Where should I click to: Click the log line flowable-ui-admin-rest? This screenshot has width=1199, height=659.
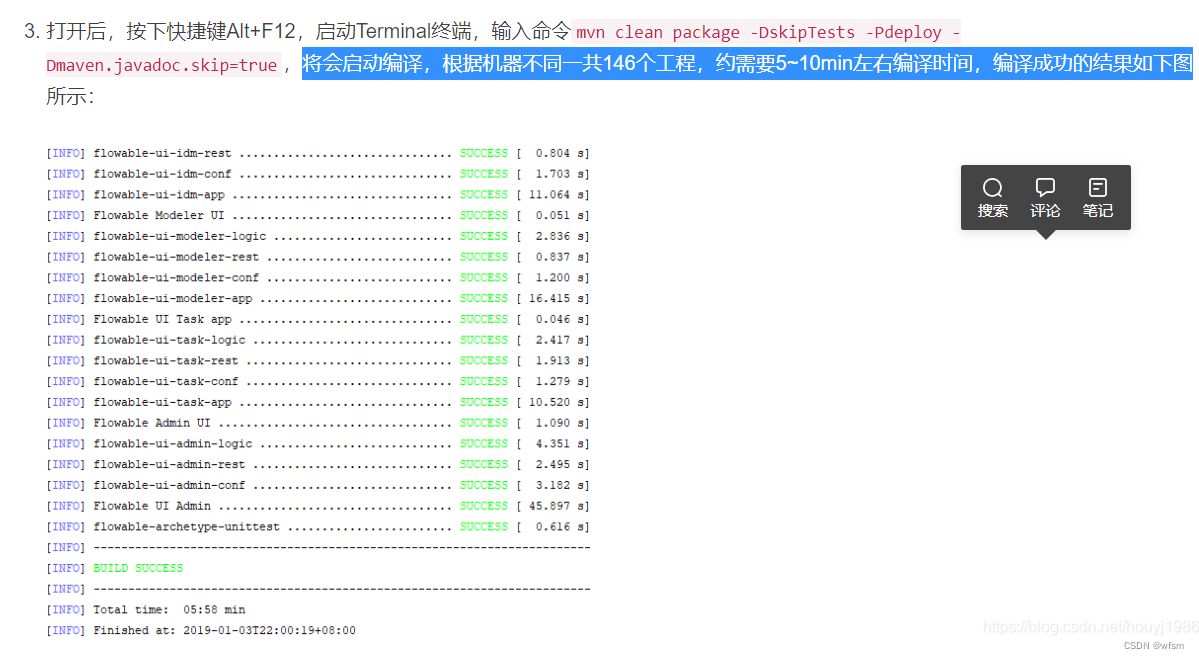pyautogui.click(x=317, y=464)
